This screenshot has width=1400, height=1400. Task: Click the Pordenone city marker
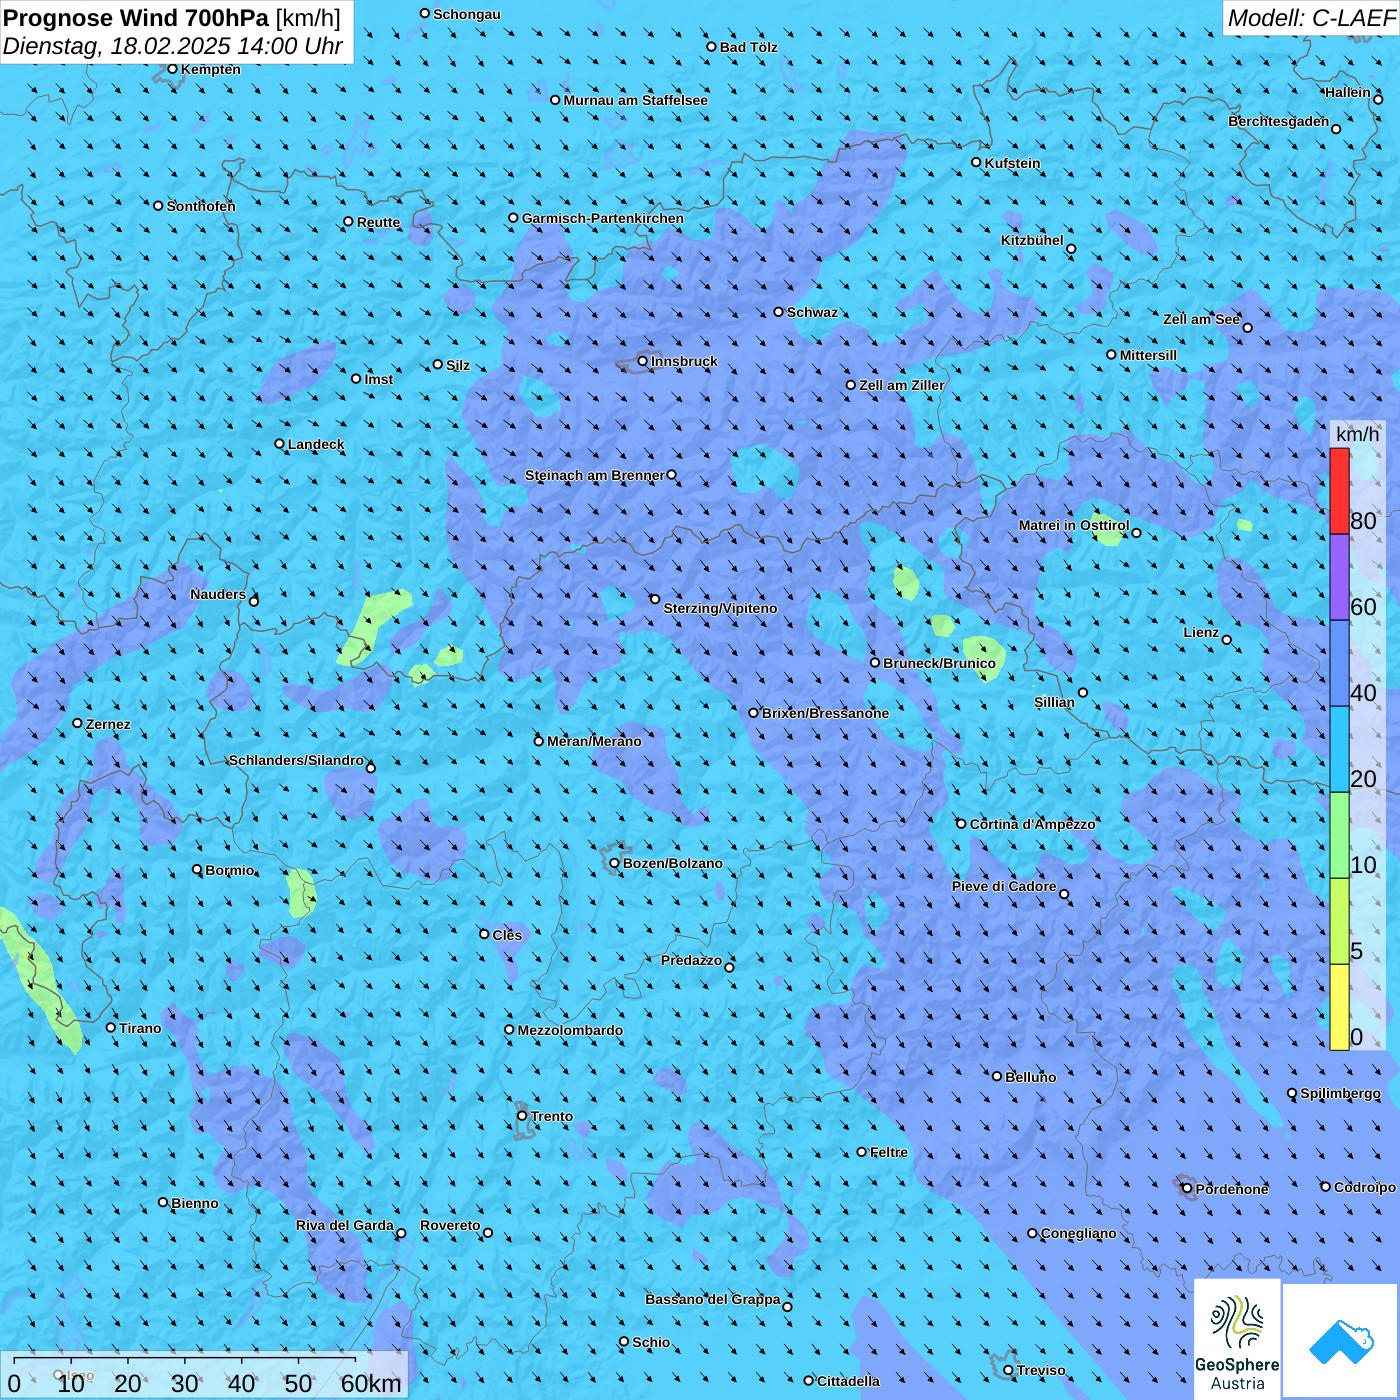(1187, 1188)
